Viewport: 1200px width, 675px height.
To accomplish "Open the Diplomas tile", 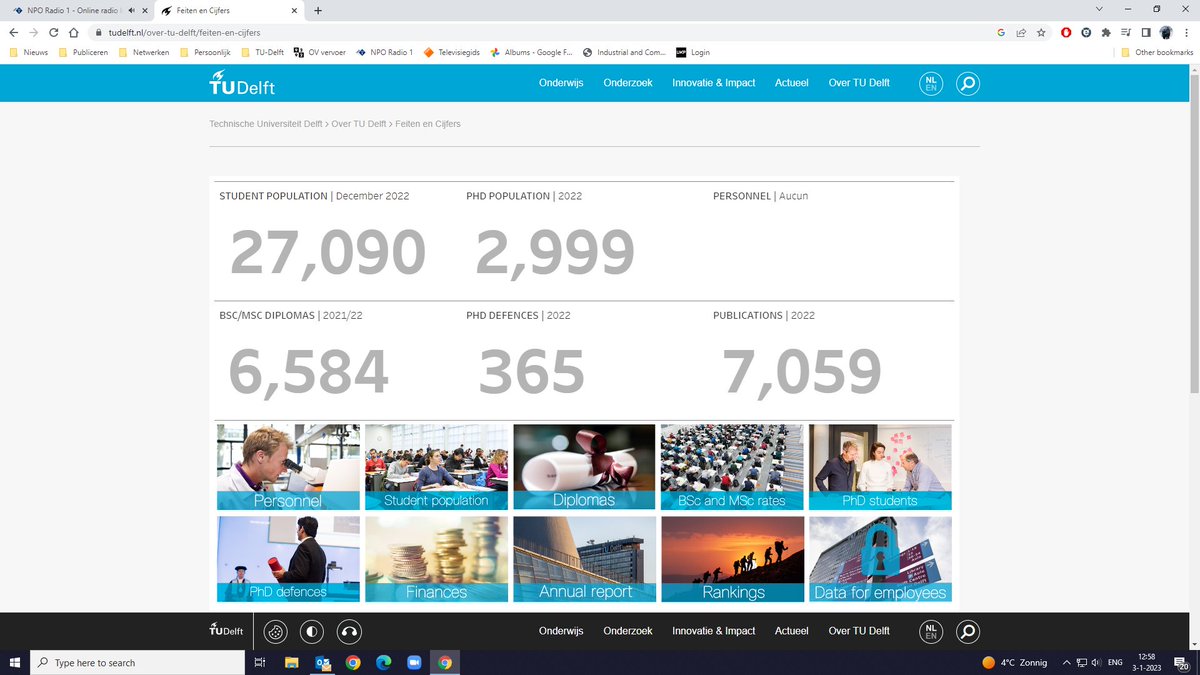I will tap(584, 467).
